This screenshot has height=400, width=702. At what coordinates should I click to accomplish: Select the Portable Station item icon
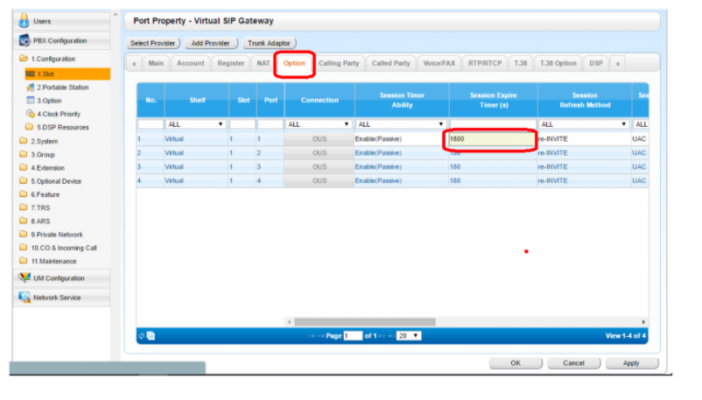pyautogui.click(x=30, y=88)
